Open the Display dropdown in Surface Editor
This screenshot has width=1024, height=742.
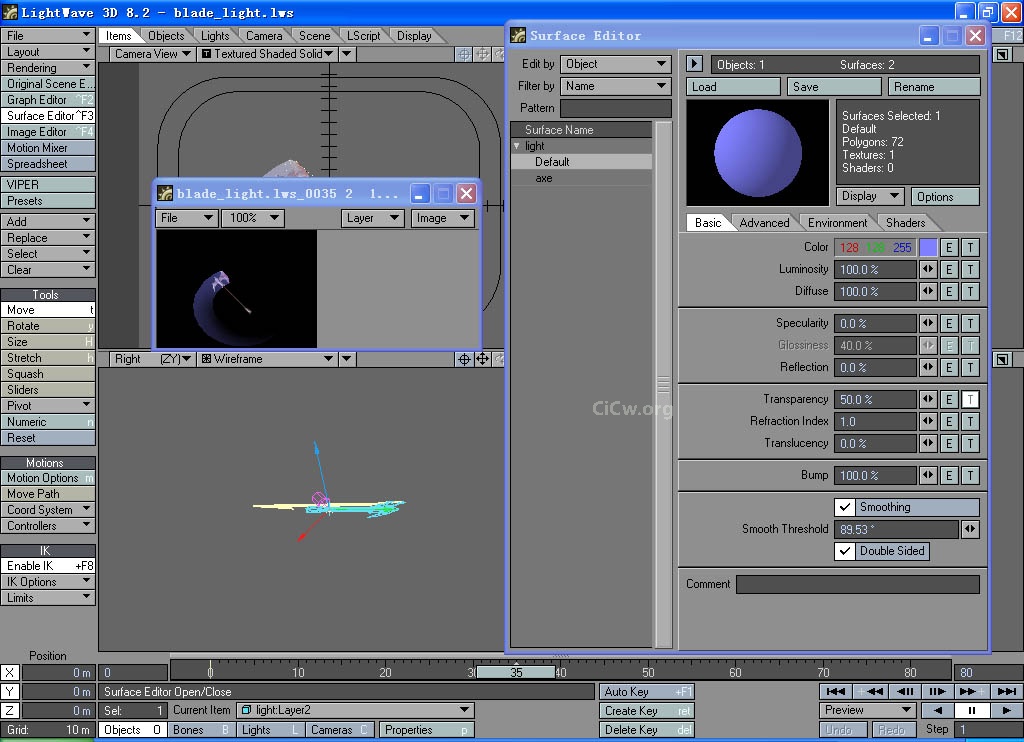pos(870,196)
